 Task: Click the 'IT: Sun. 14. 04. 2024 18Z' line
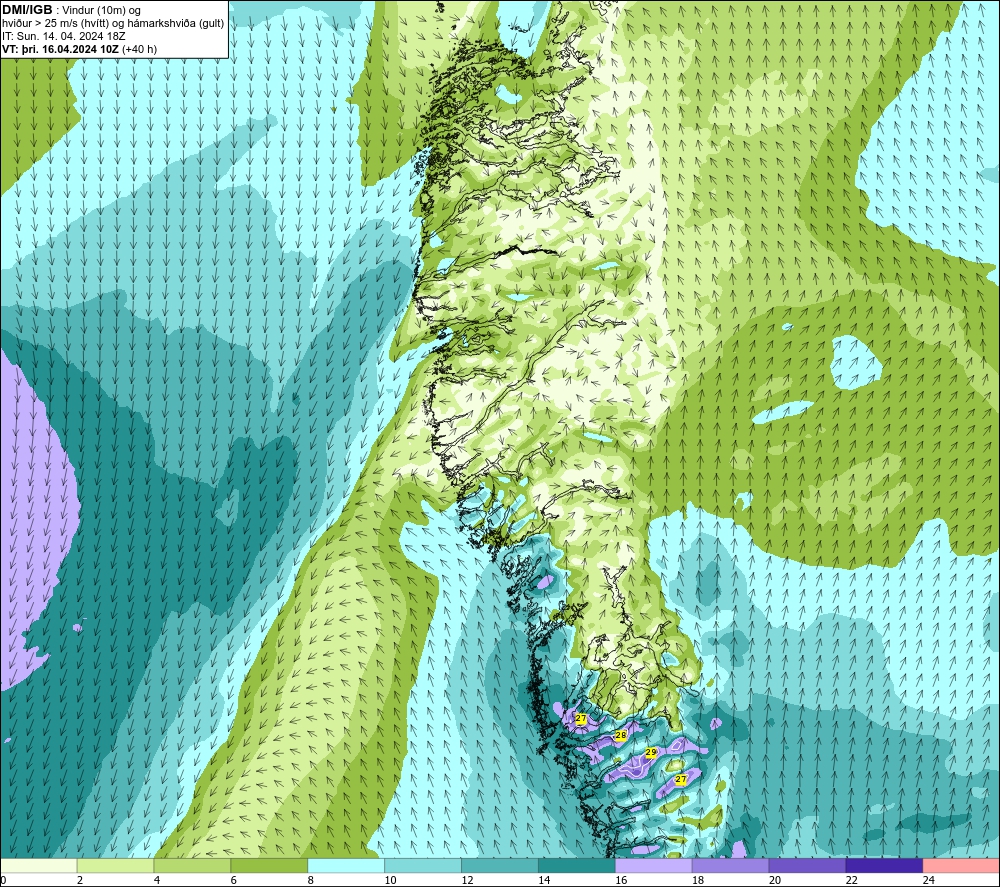(64, 36)
